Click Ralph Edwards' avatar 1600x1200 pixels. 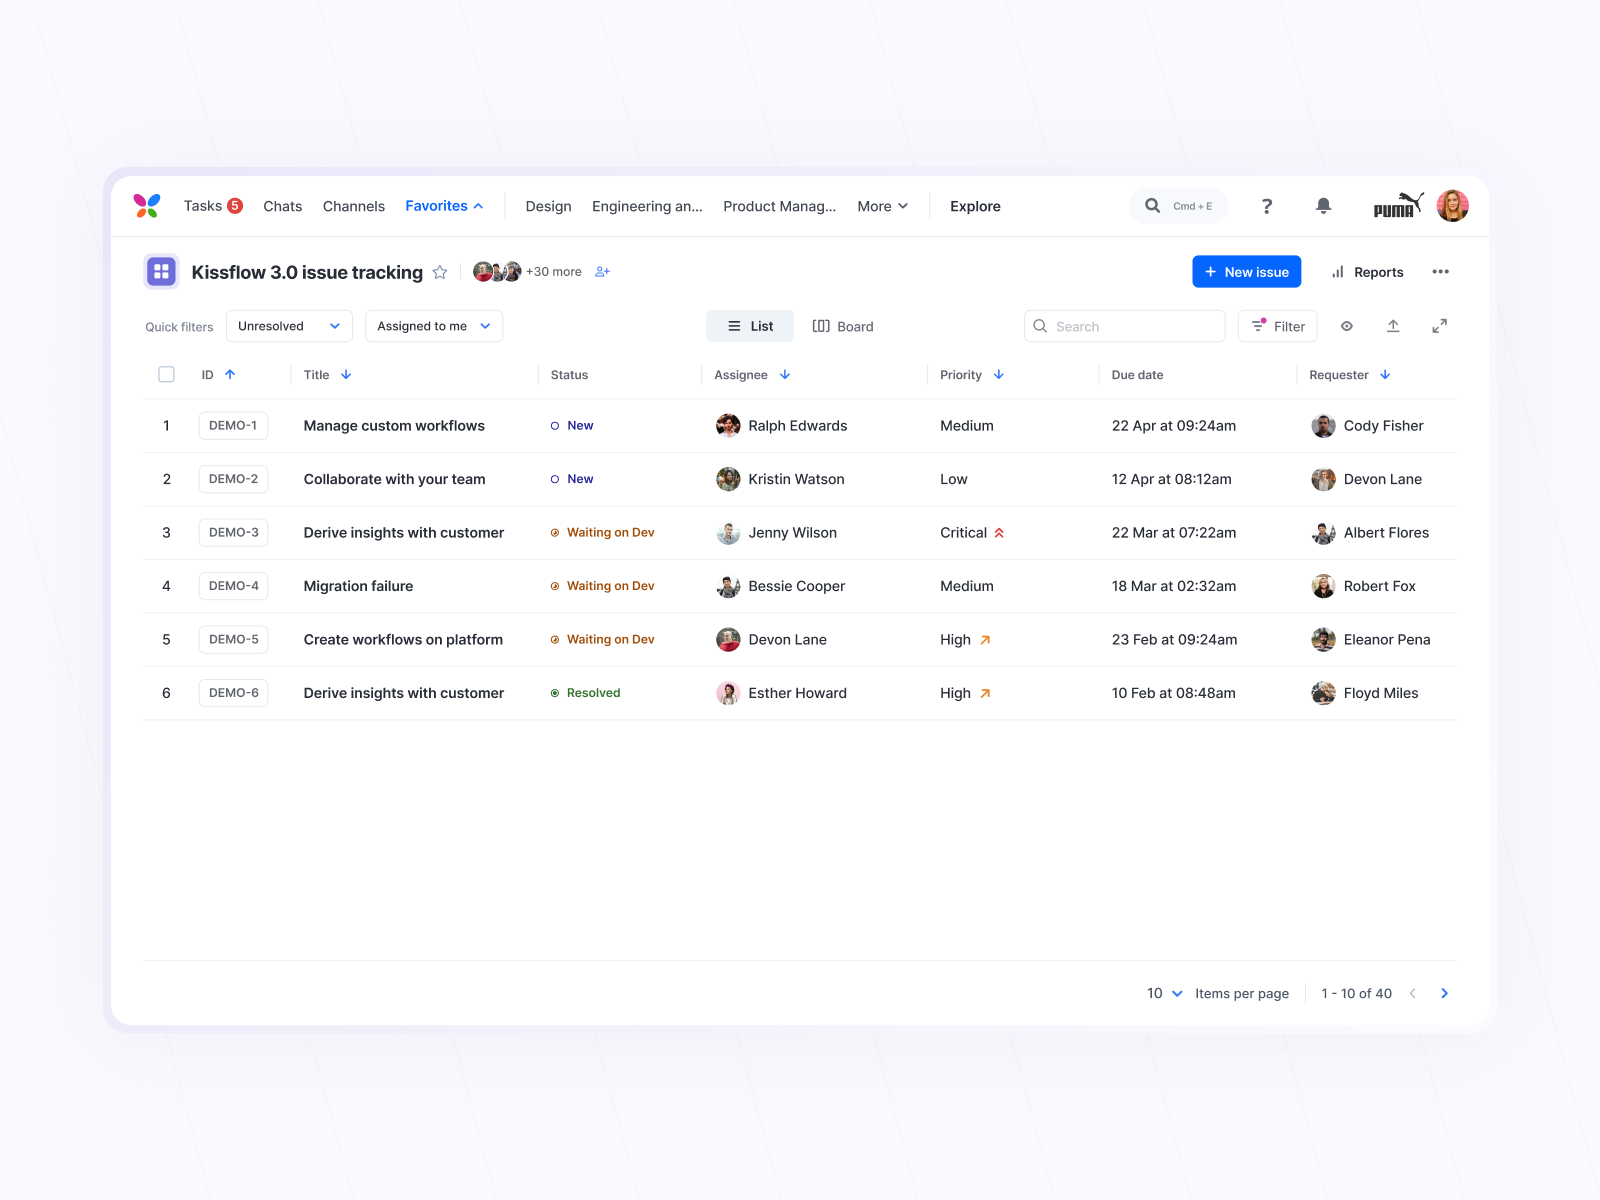[x=728, y=426]
